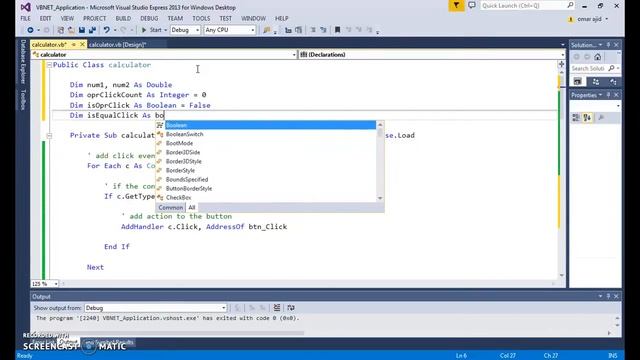Click the Navigate Backward toolbar icon

tap(30, 30)
